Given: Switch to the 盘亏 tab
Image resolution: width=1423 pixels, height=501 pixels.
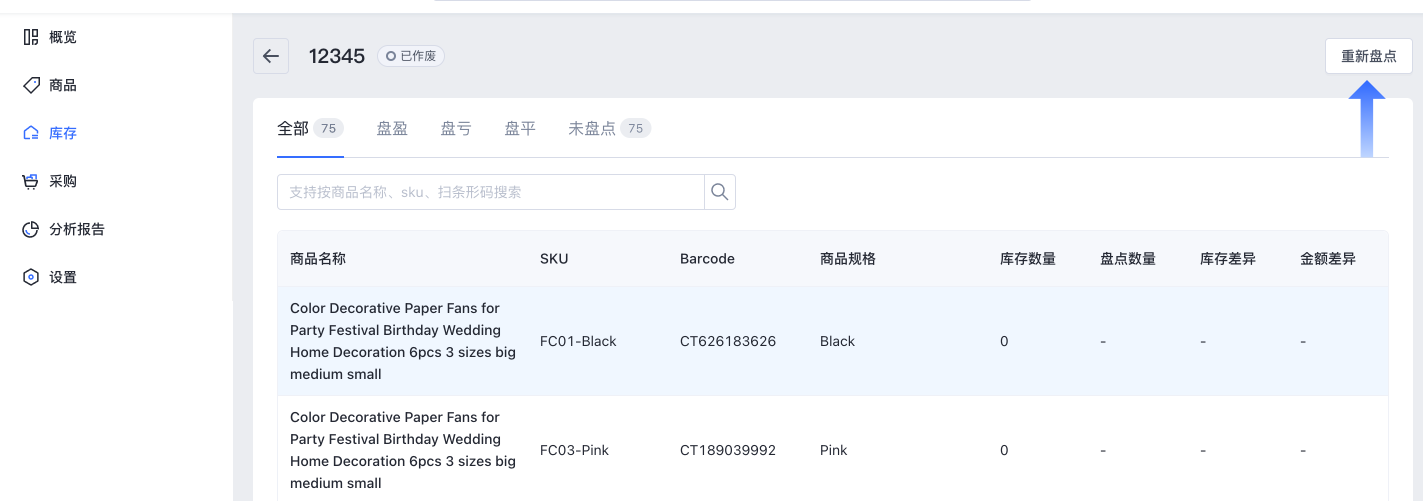Looking at the screenshot, I should [x=456, y=128].
